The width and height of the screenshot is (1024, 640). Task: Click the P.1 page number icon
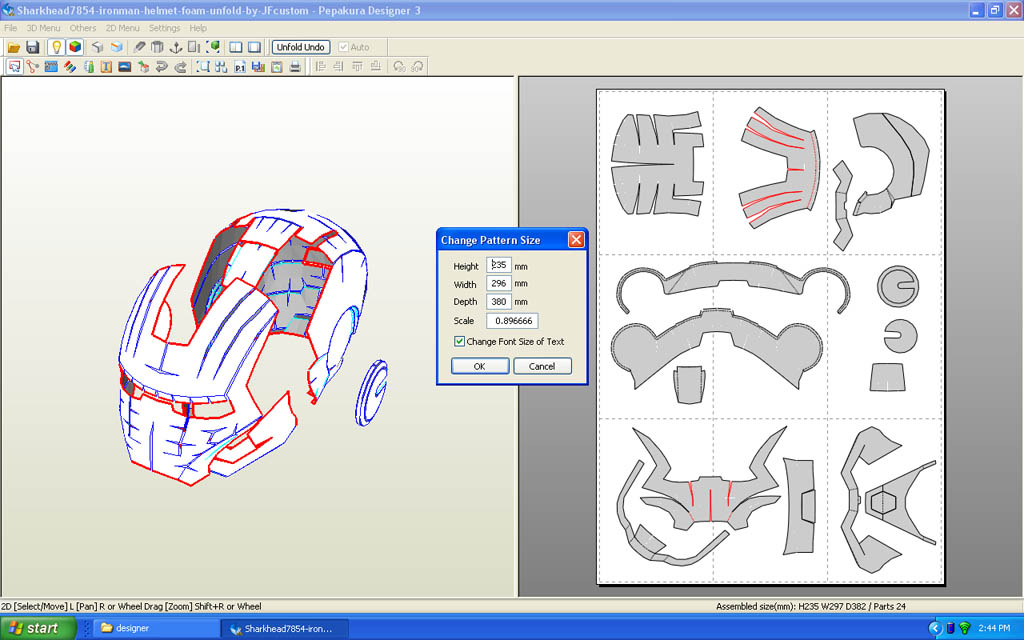(x=240, y=67)
